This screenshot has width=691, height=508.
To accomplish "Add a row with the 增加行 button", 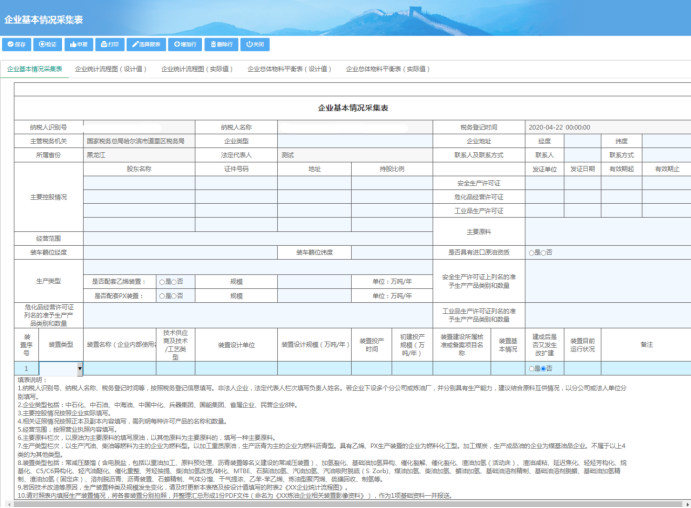I will pos(185,45).
